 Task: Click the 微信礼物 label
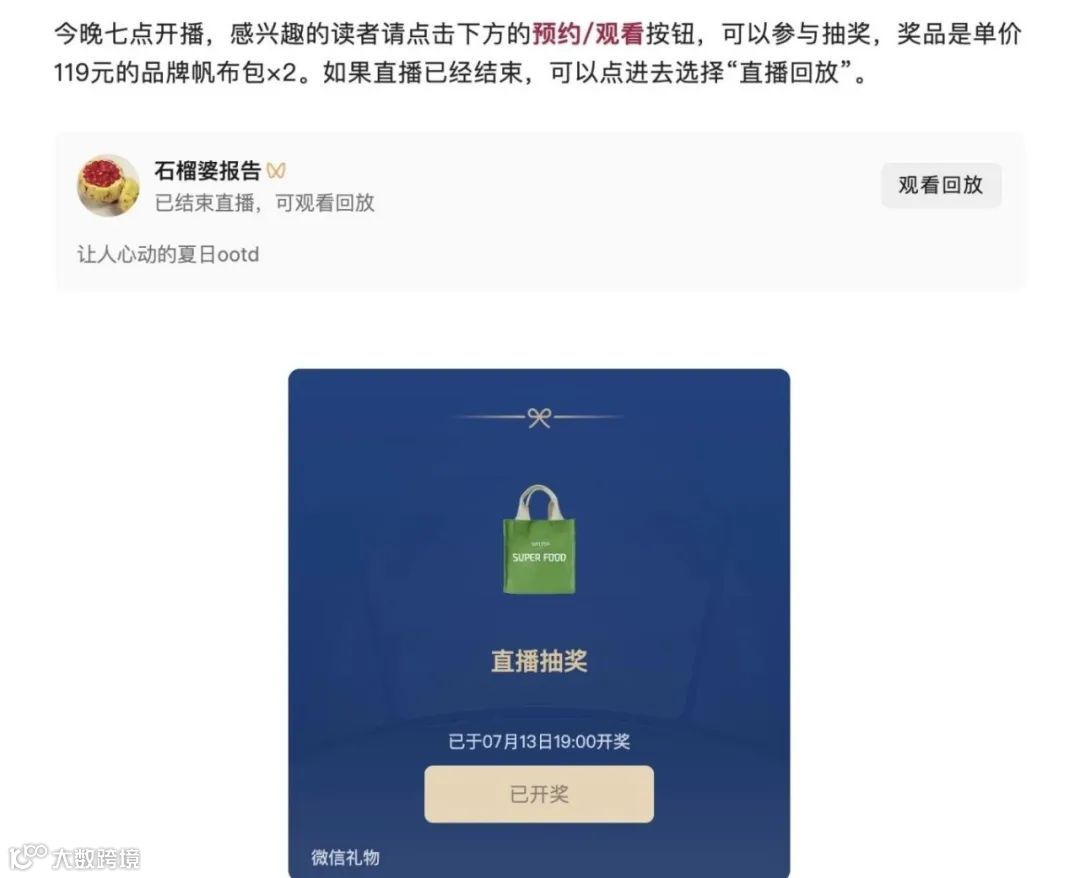[345, 857]
